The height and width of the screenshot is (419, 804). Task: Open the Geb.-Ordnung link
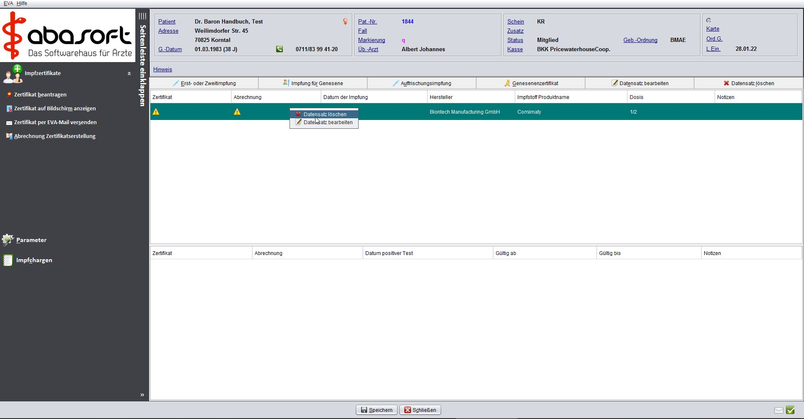pyautogui.click(x=640, y=40)
